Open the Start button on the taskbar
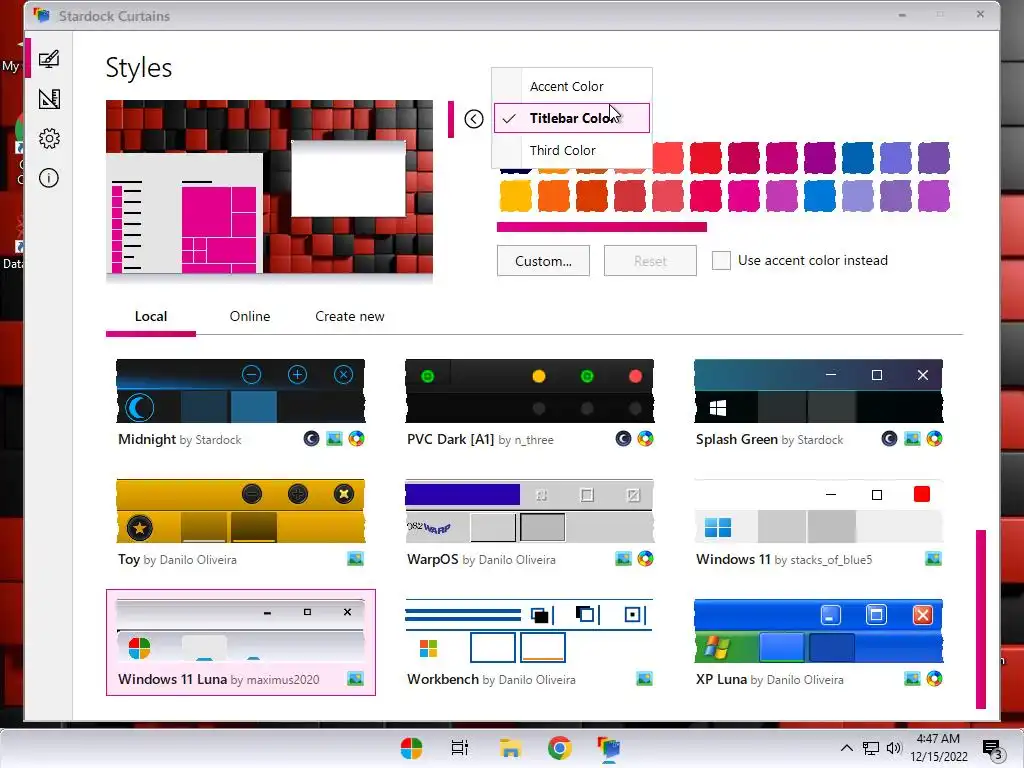 click(x=411, y=748)
